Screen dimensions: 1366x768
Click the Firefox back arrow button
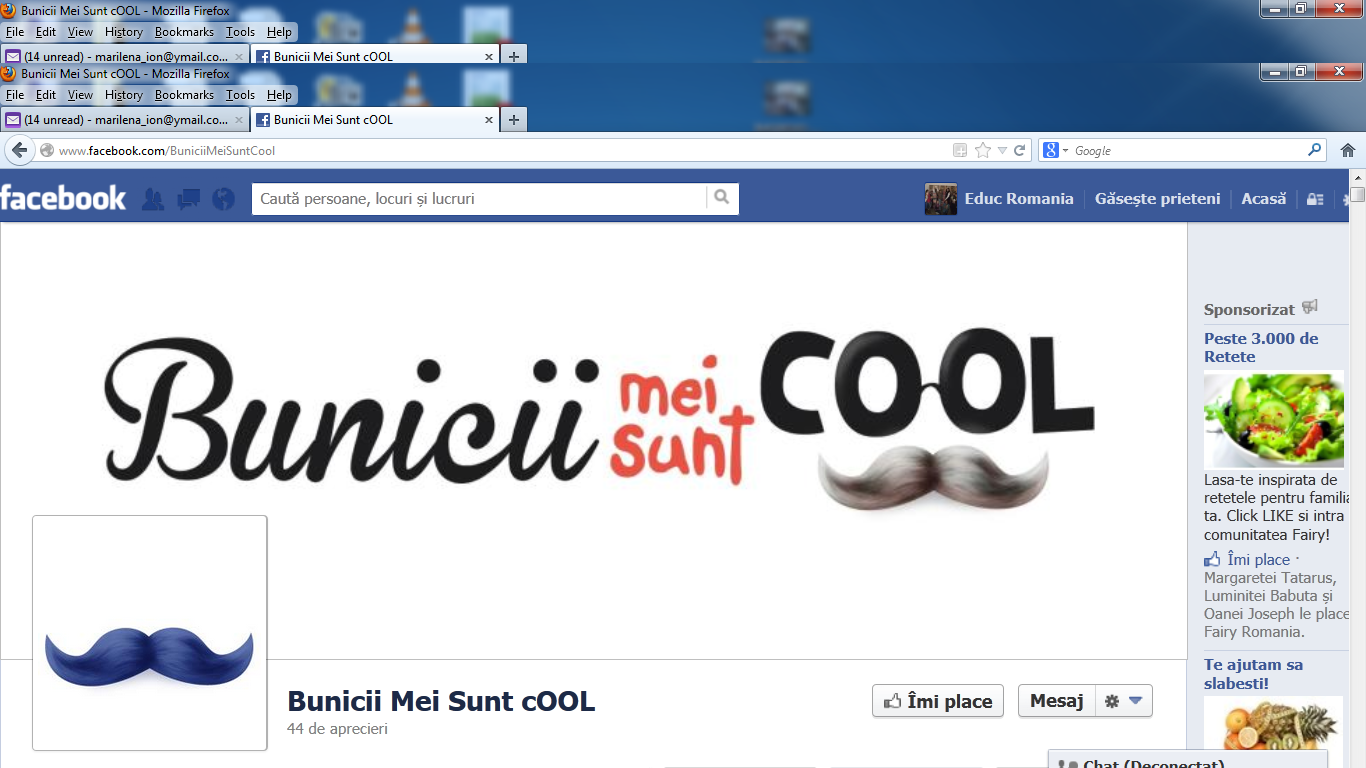19,151
